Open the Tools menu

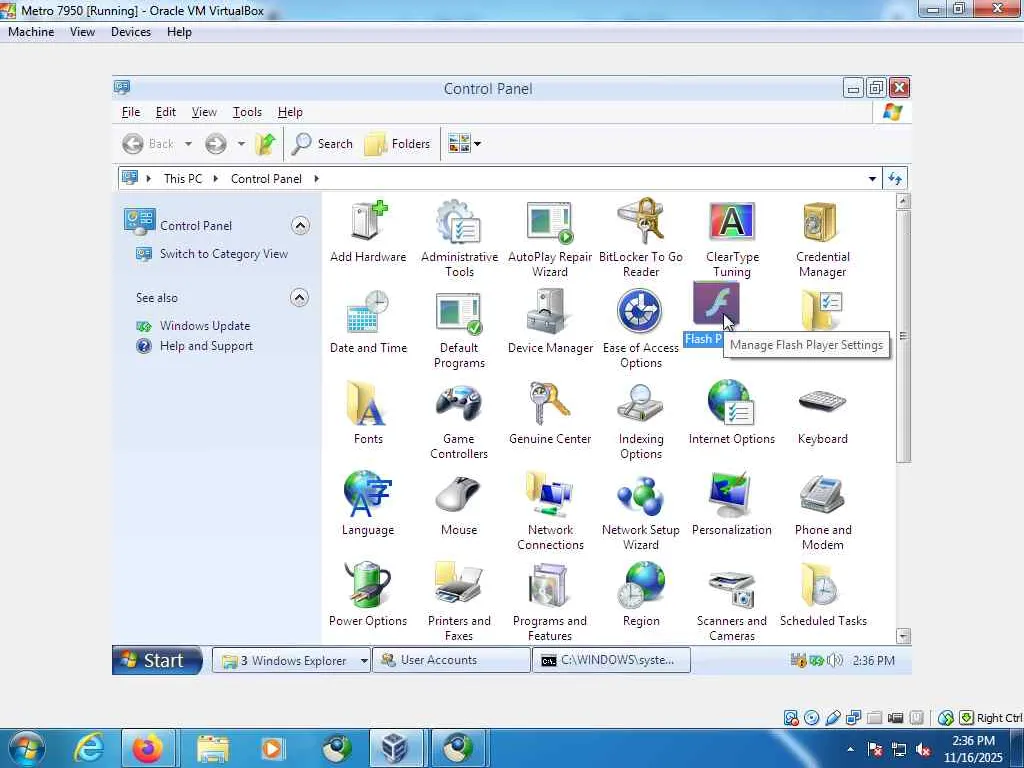coord(247,112)
